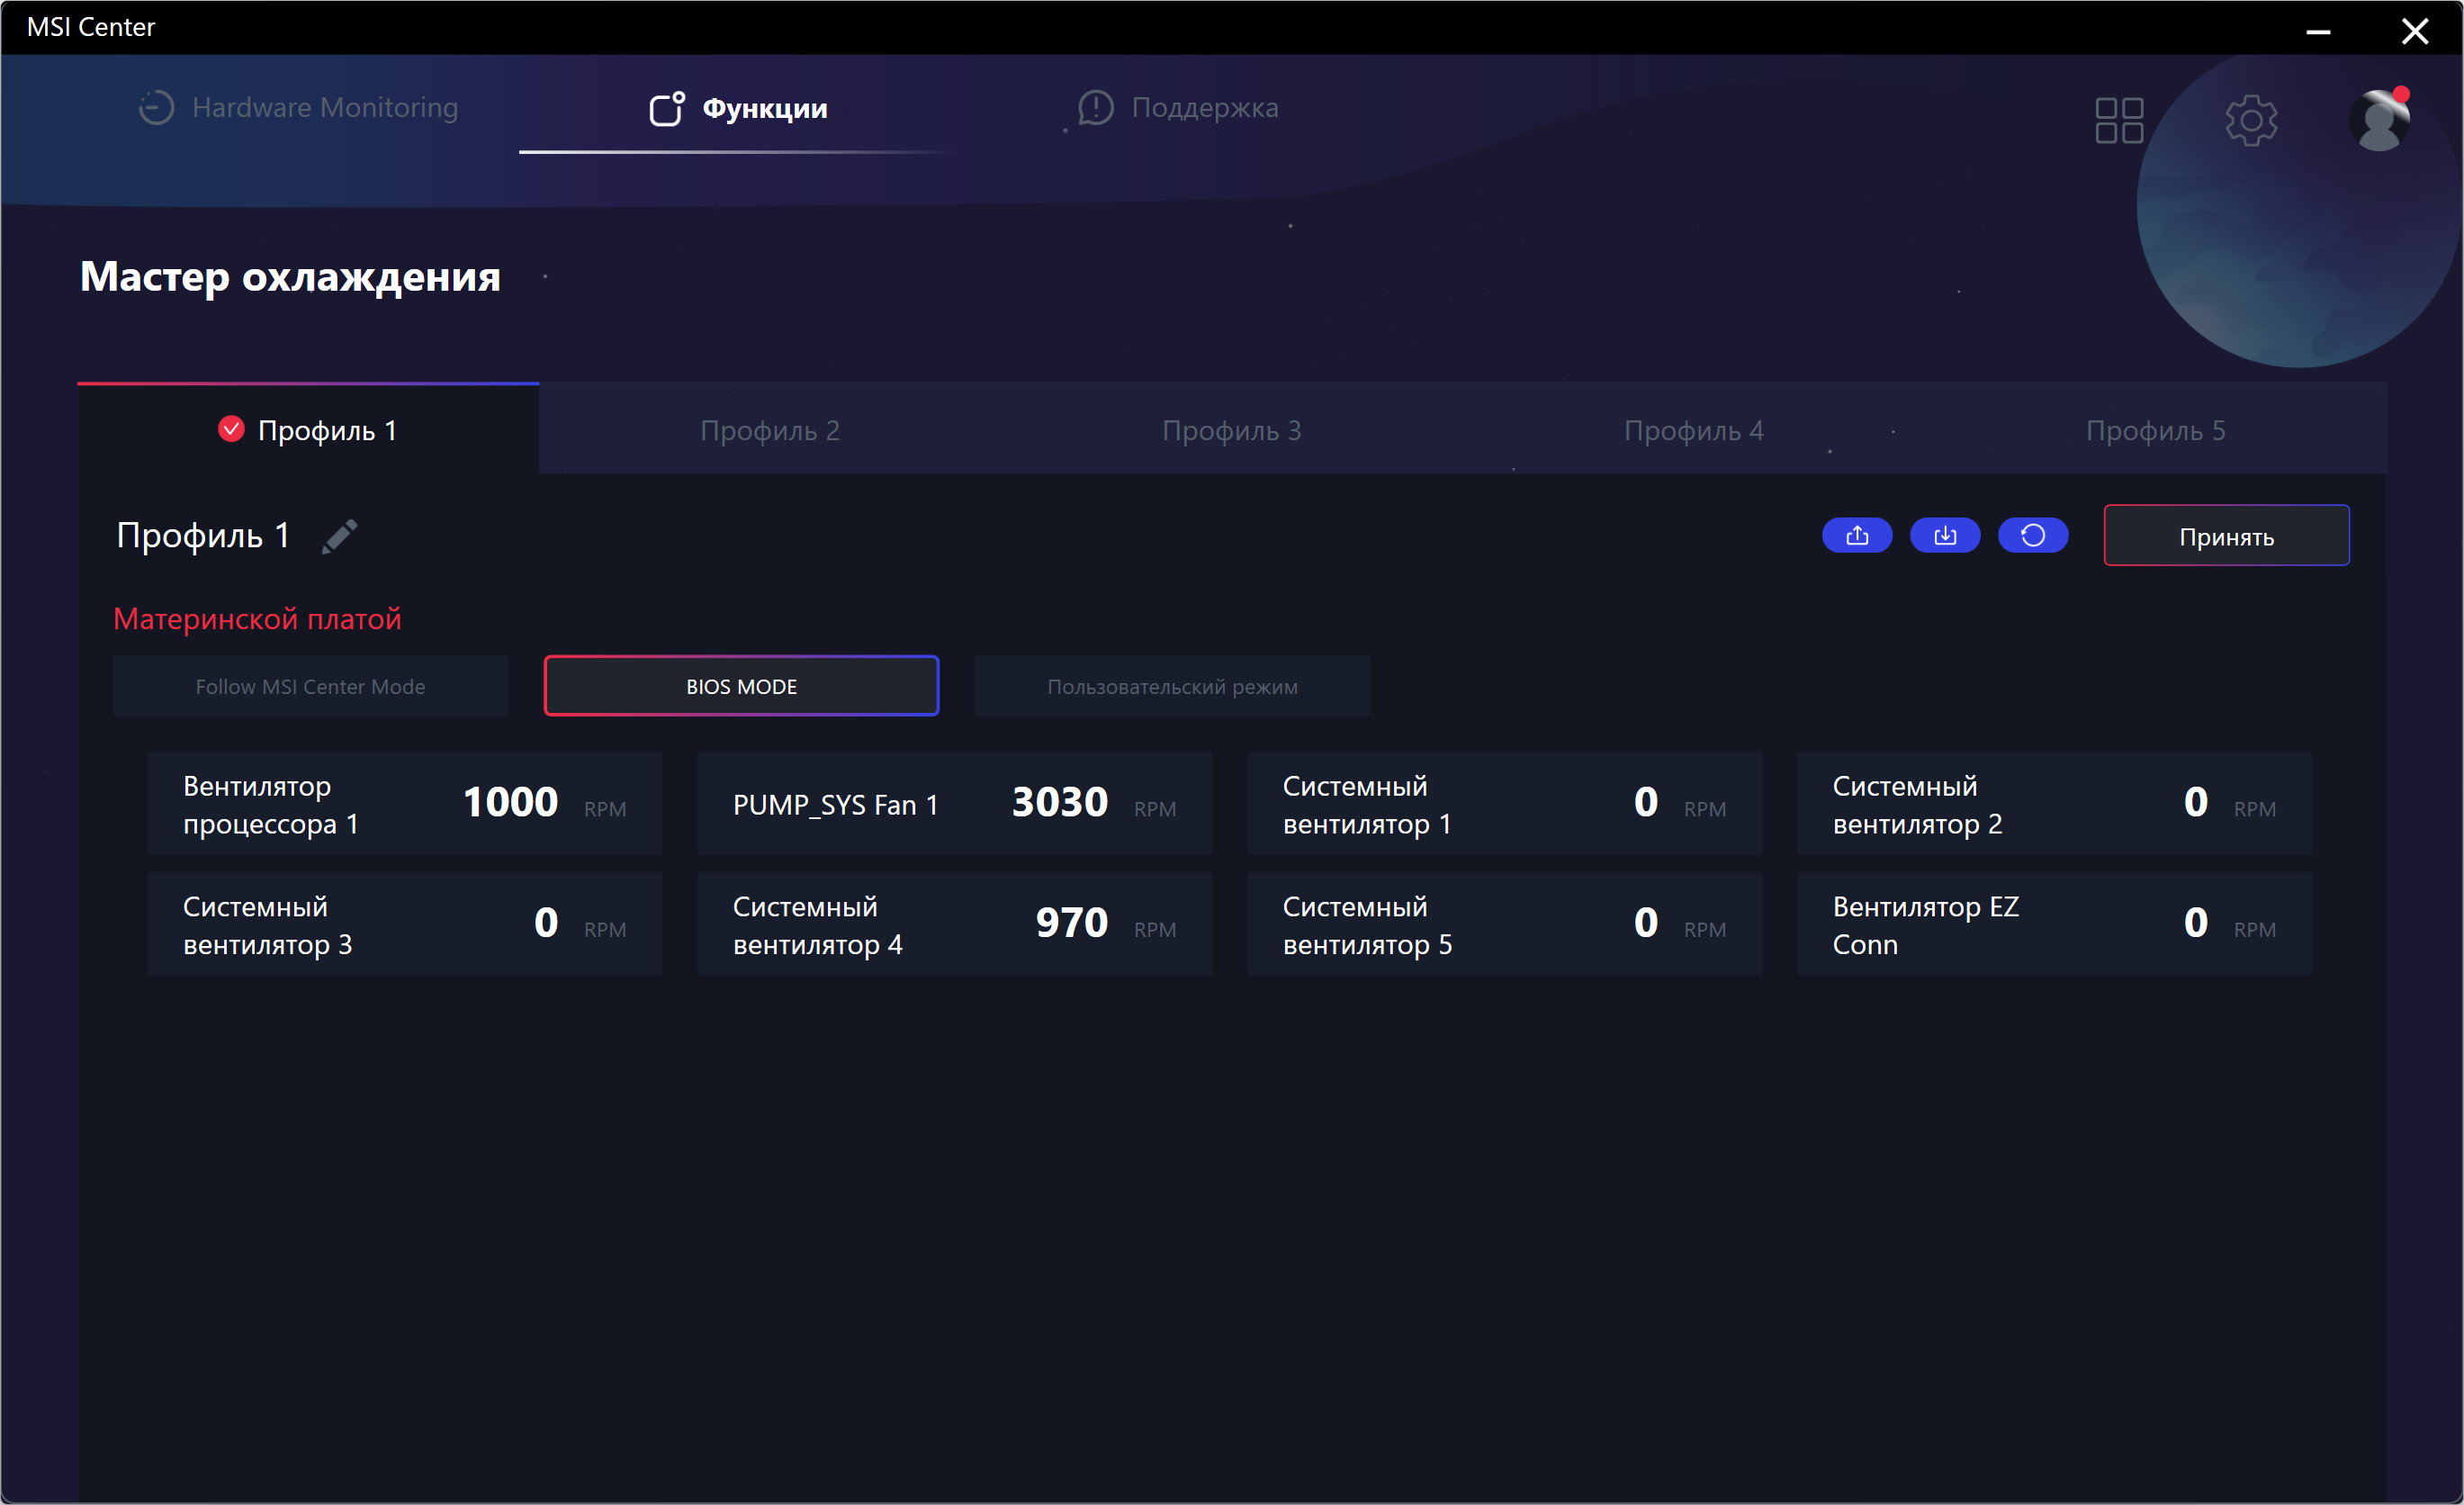Go to the Профиль 5 tab

(2155, 430)
